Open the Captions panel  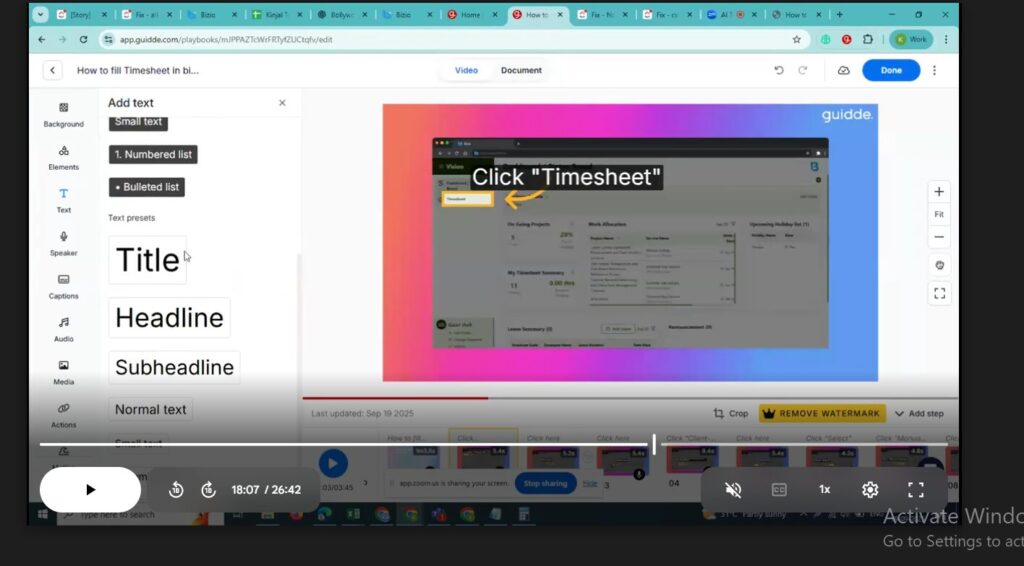pos(63,285)
